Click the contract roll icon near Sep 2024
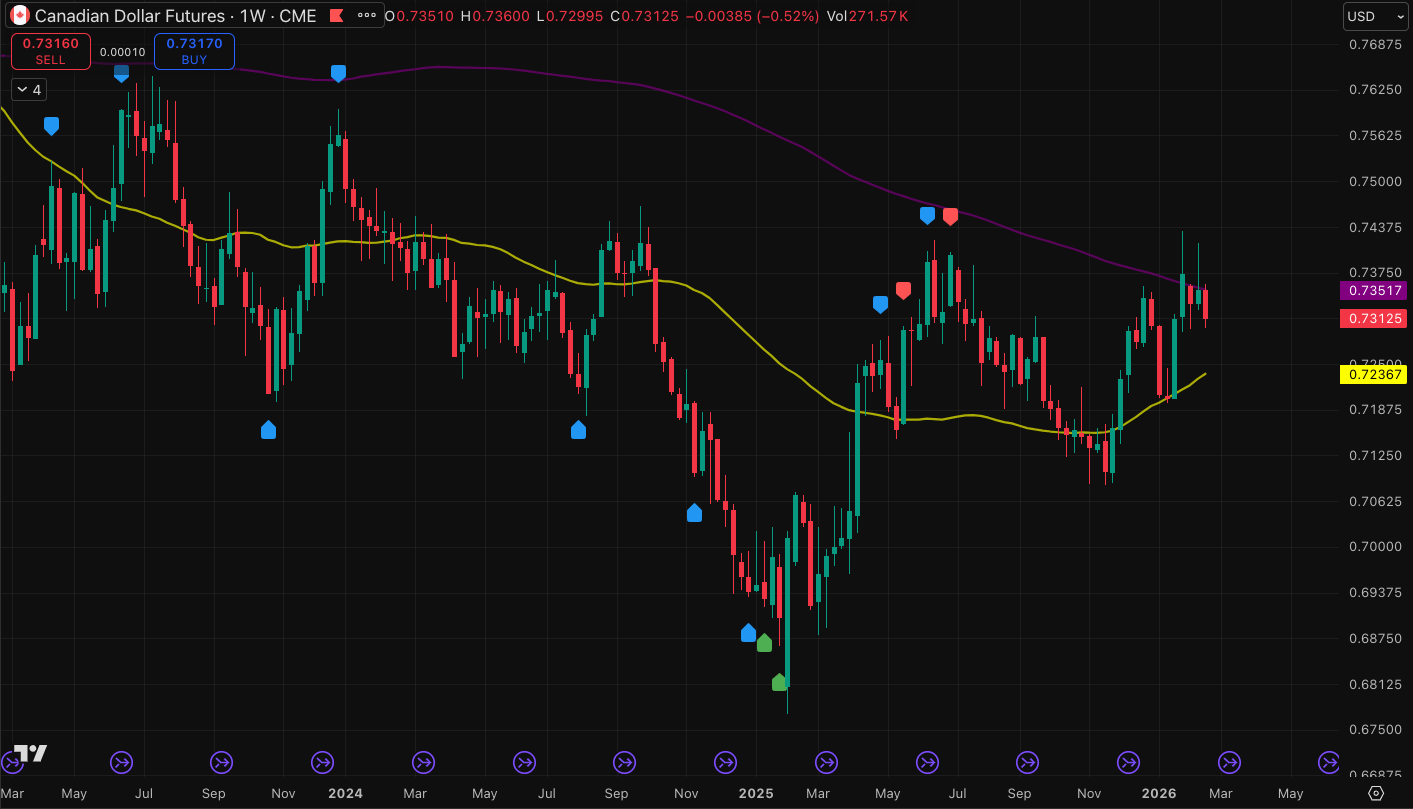This screenshot has height=809, width=1413. click(x=624, y=763)
